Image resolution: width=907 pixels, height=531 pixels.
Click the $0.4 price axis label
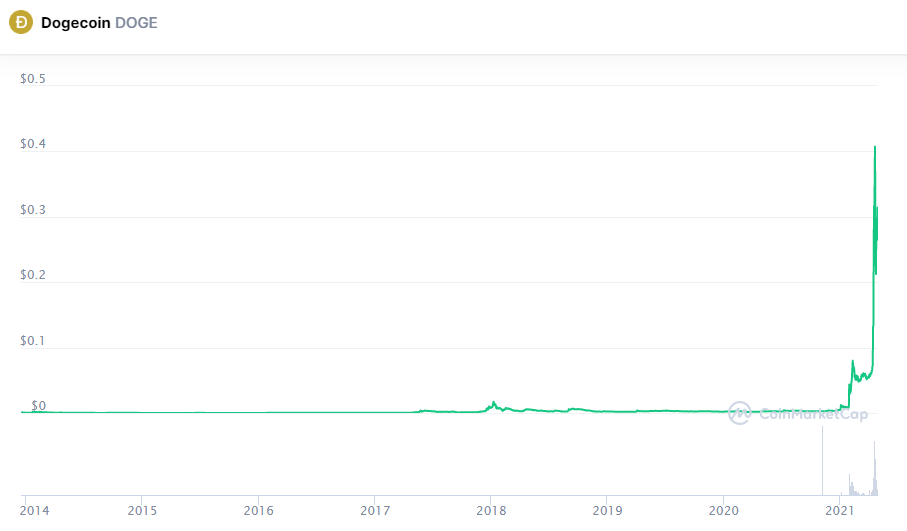click(33, 145)
